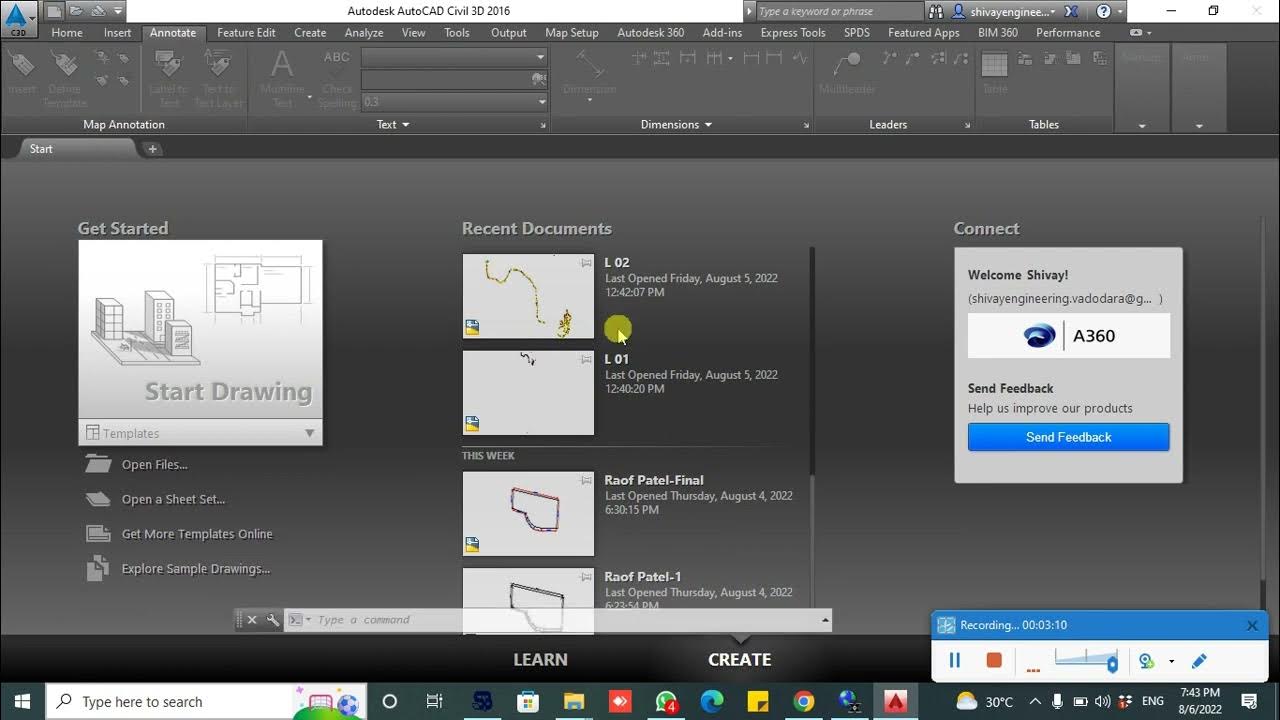Switch to the Insert ribbon tab
The width and height of the screenshot is (1280, 720).
118,32
